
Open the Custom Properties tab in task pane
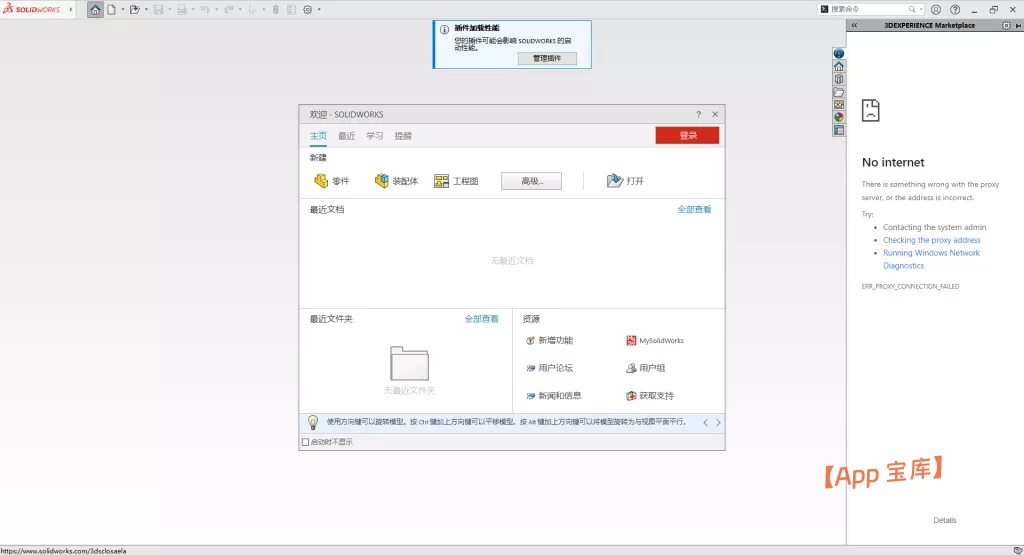pos(839,130)
